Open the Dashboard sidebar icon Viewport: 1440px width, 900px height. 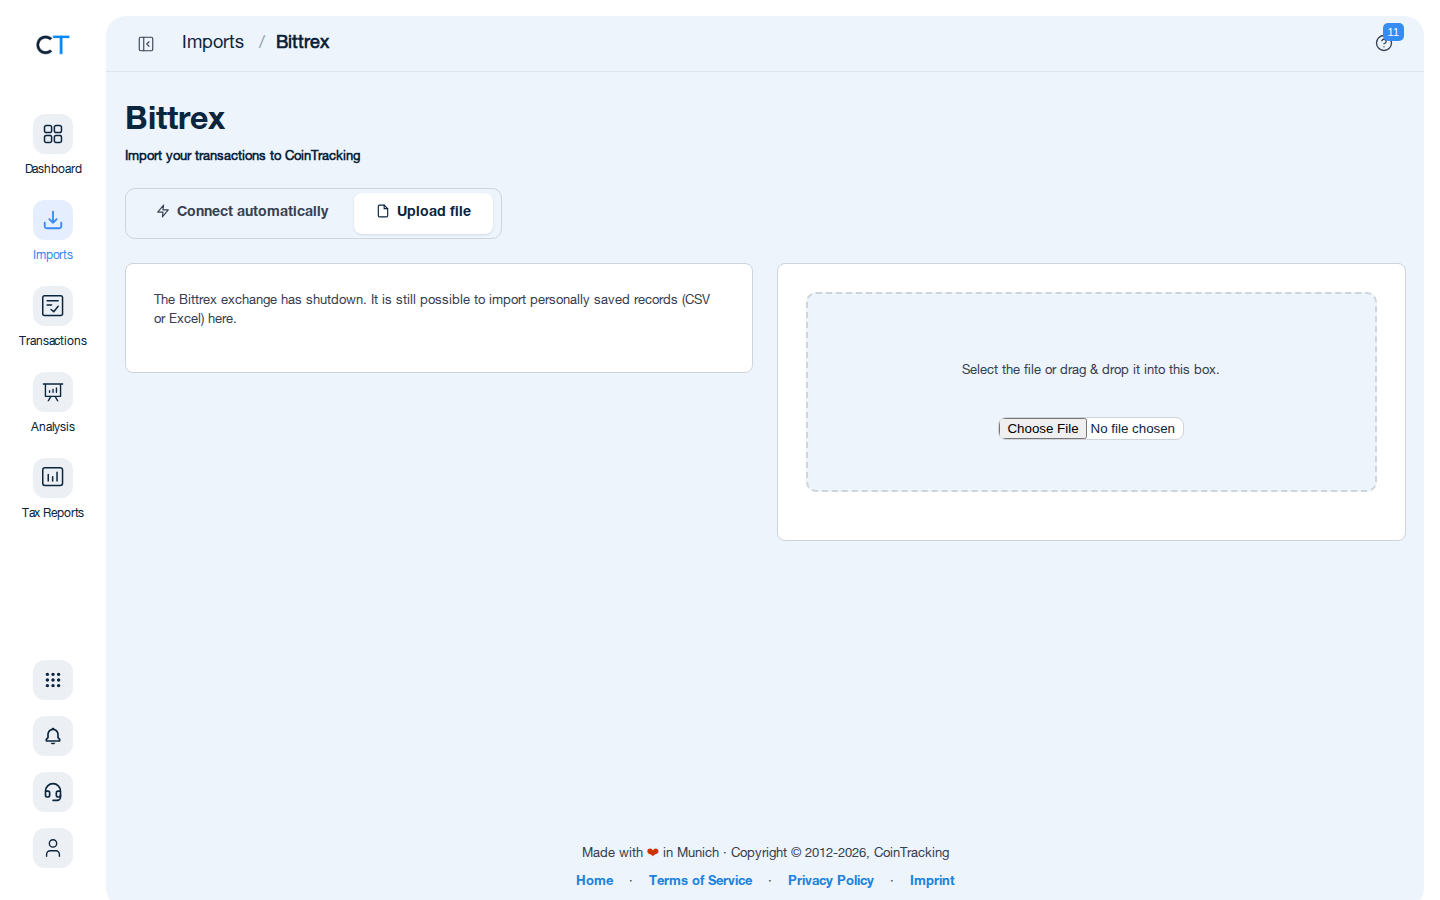tap(53, 134)
